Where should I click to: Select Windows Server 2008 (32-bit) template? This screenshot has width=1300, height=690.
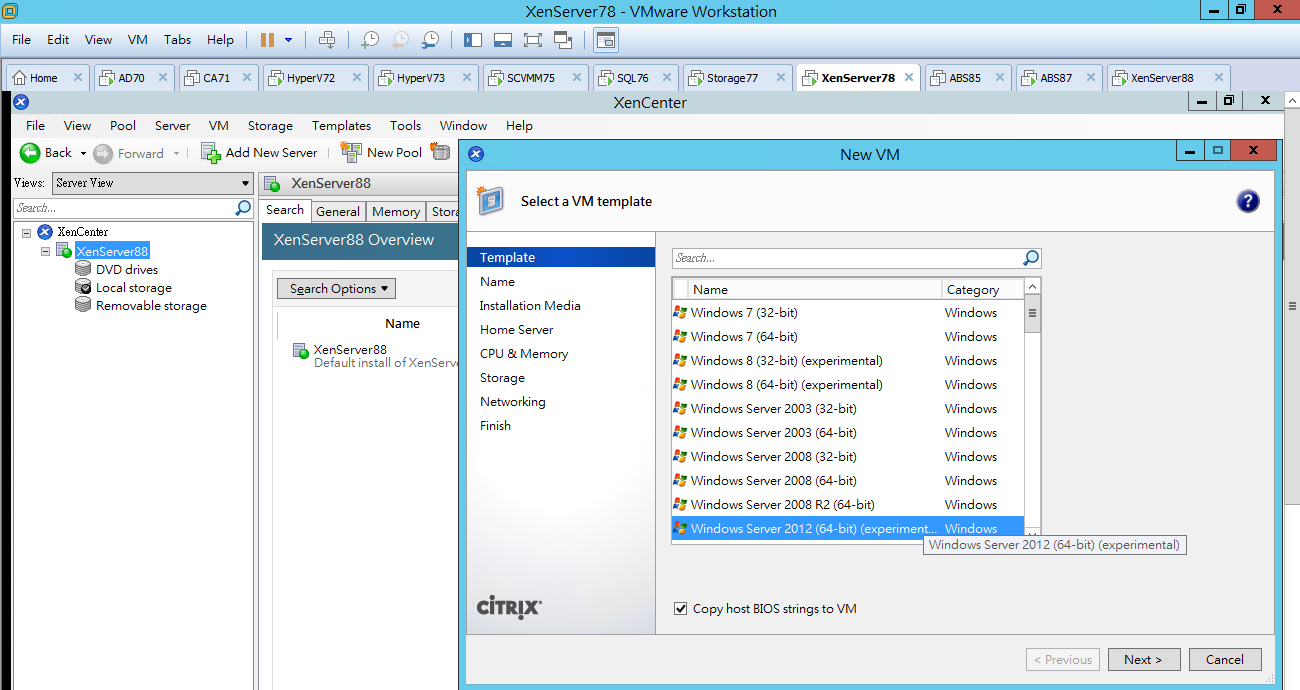pos(848,457)
